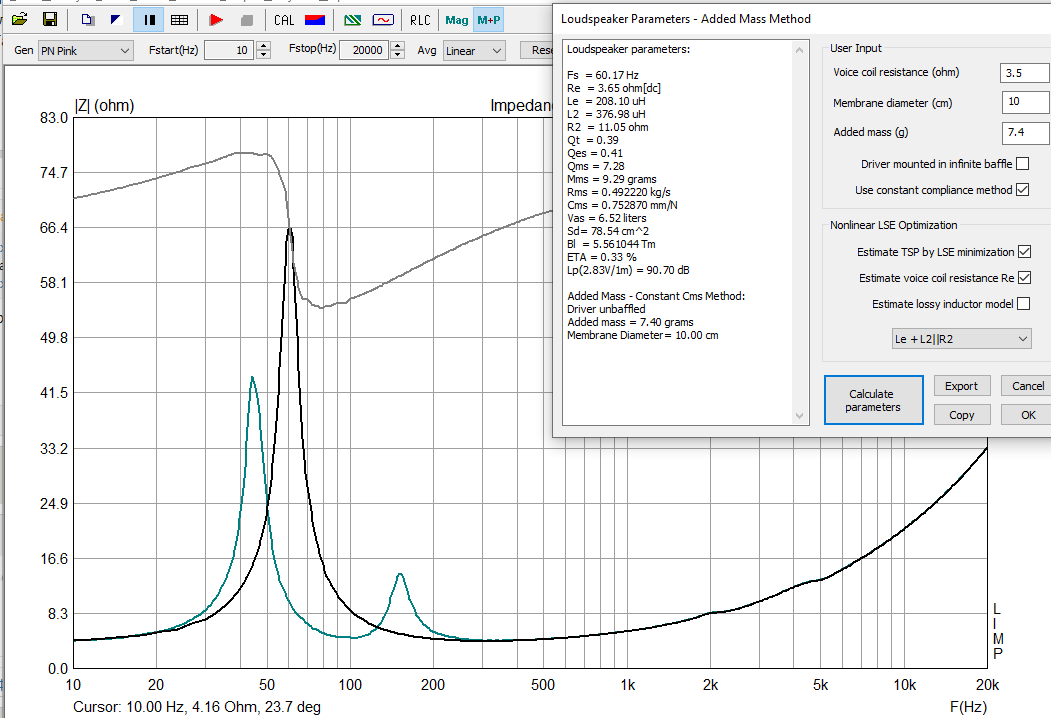Click the open file folder icon
The width and height of the screenshot is (1051, 718).
coord(19,19)
